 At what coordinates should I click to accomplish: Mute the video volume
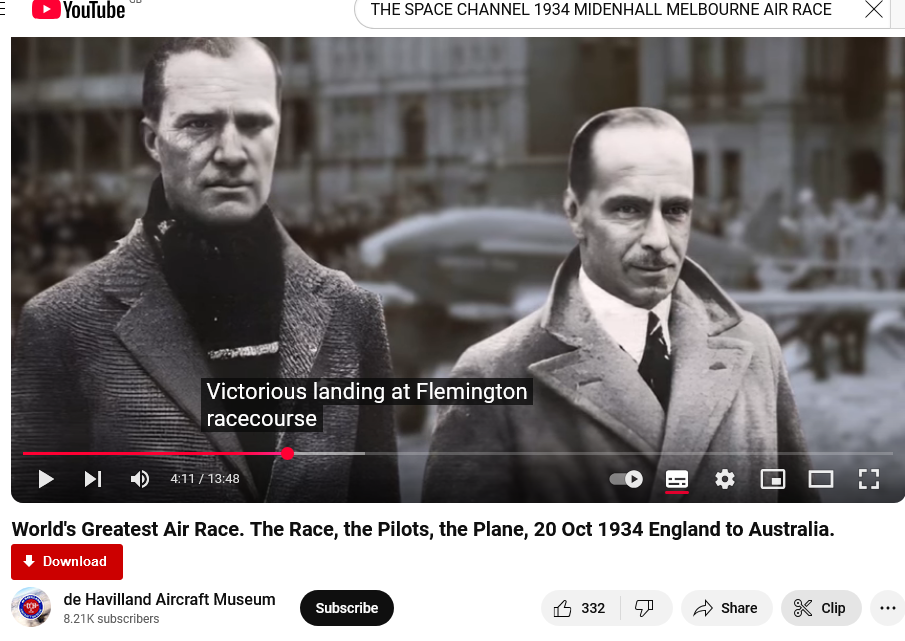click(x=140, y=479)
